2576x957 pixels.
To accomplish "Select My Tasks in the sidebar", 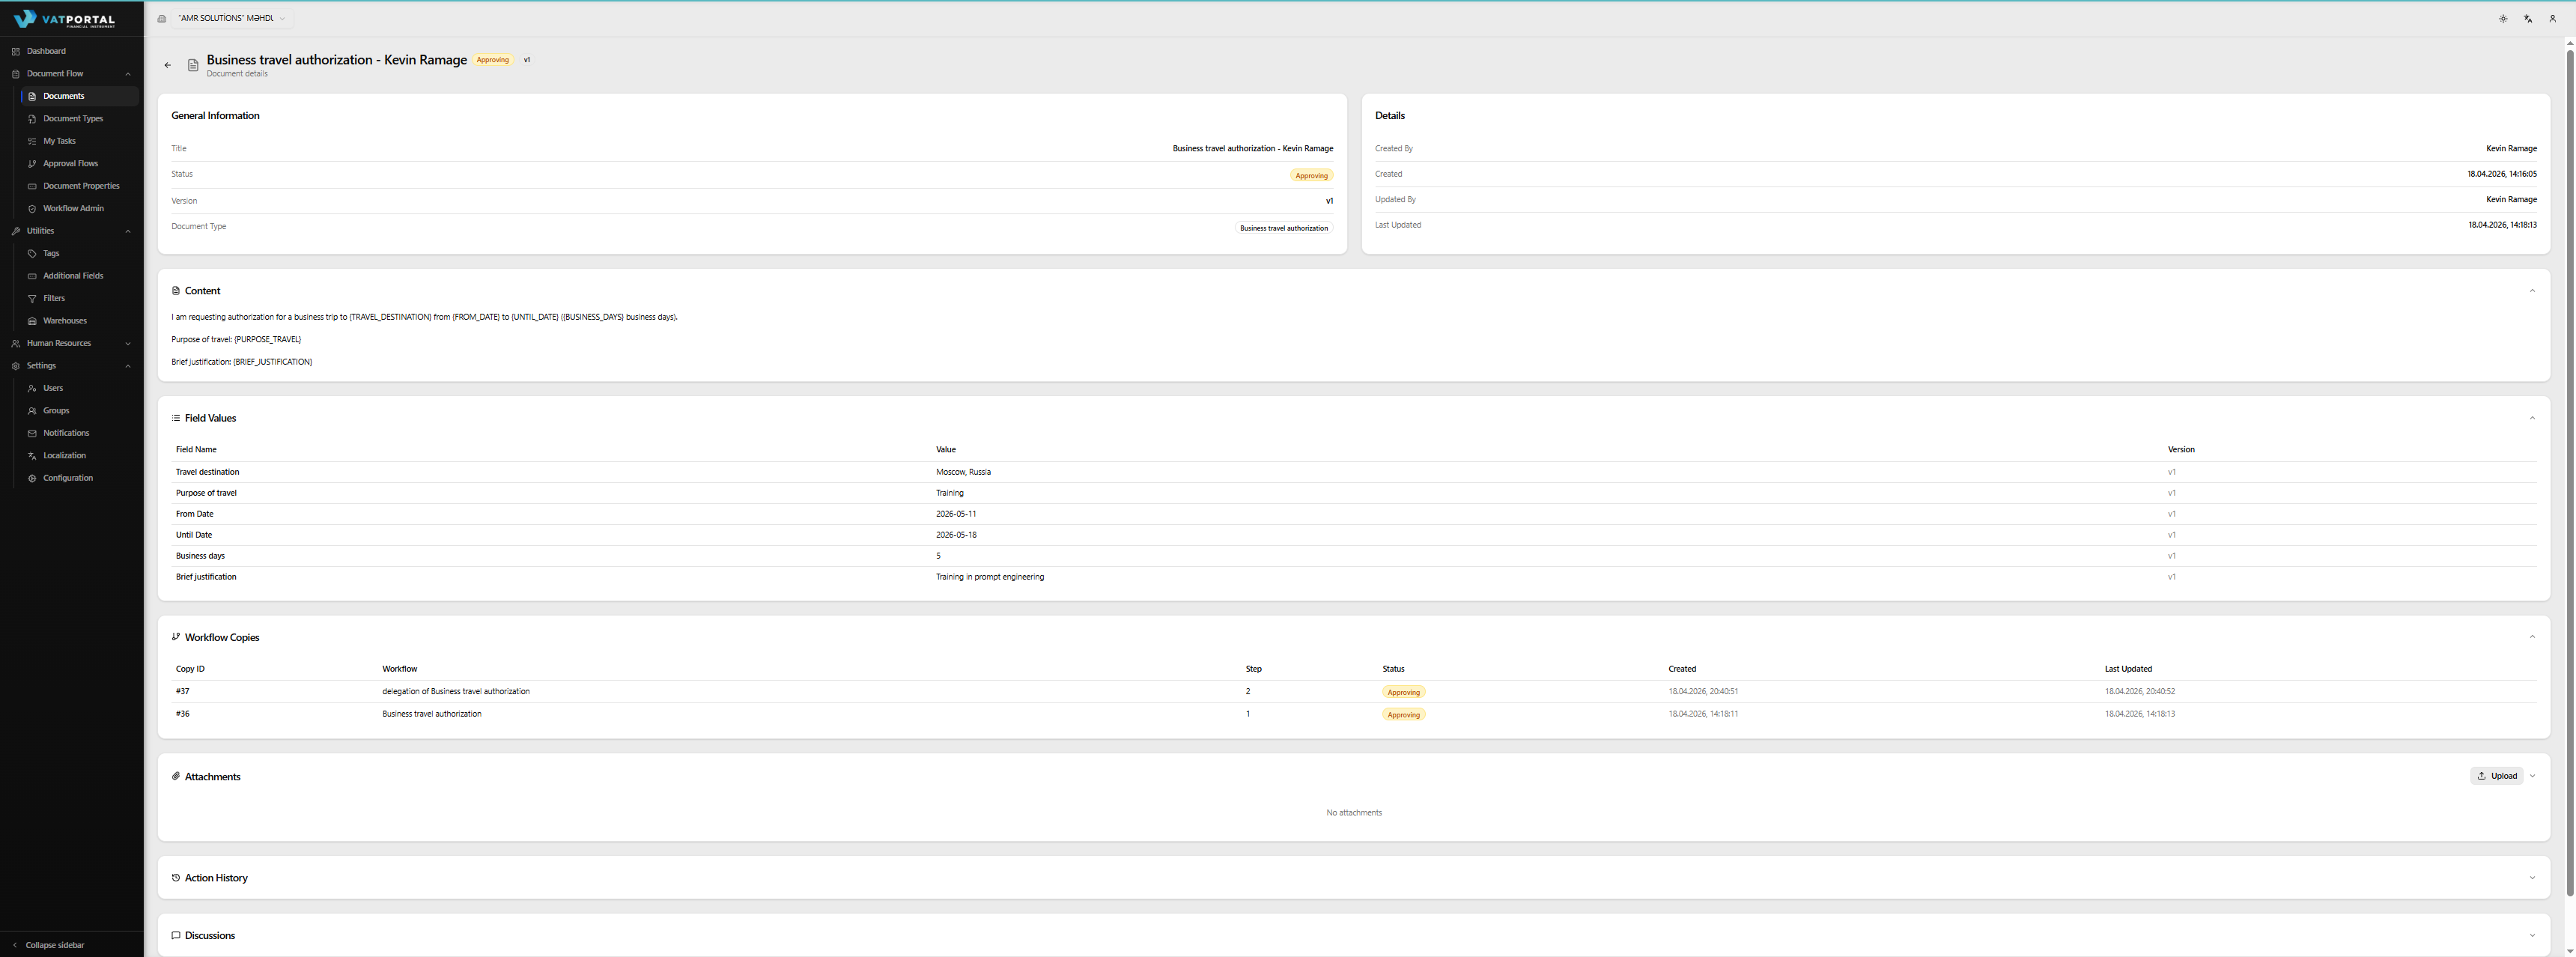I will (x=61, y=141).
